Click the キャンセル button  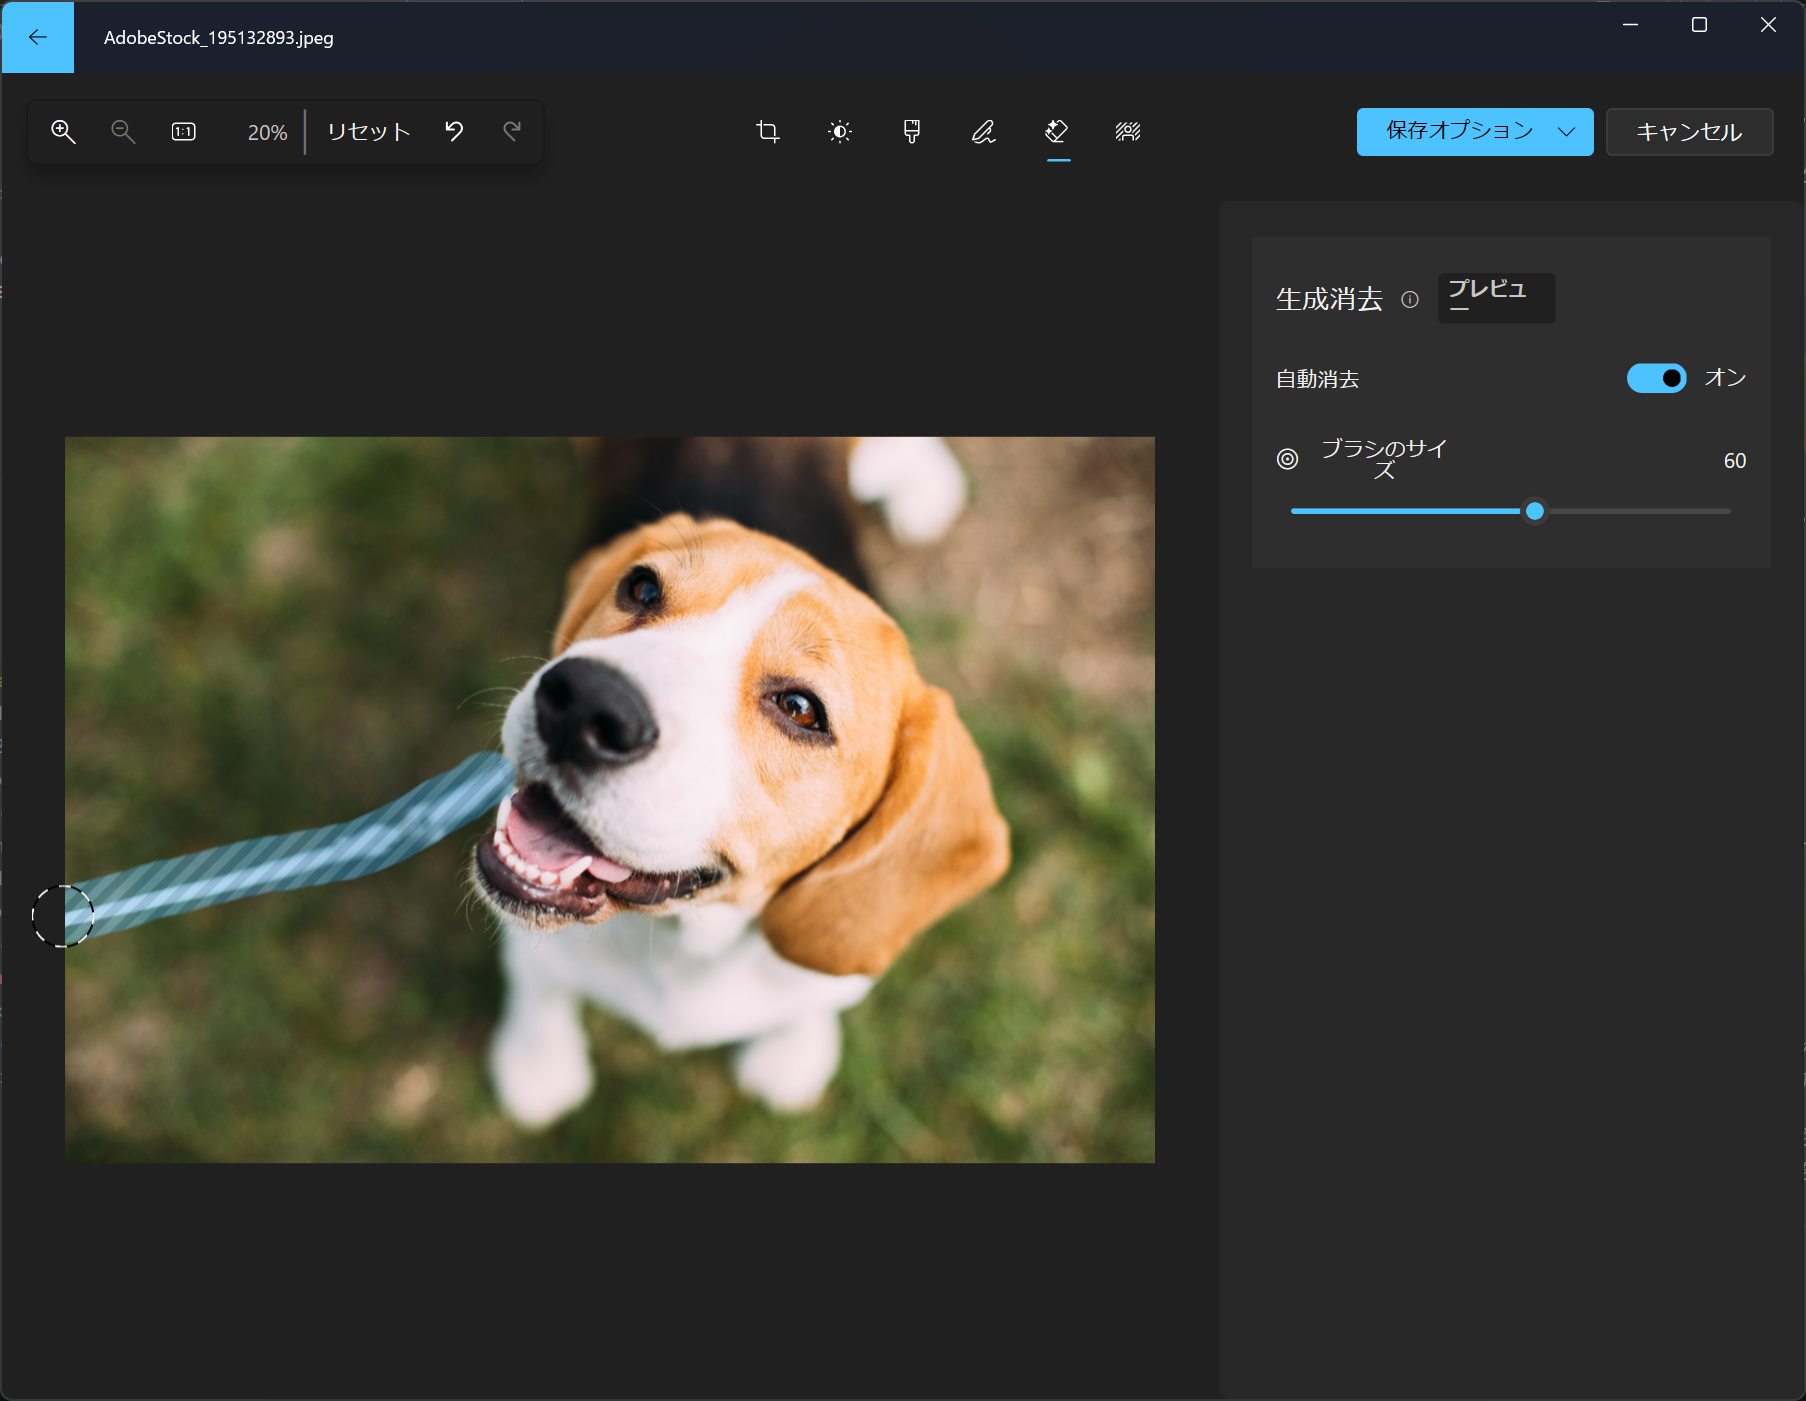1689,132
